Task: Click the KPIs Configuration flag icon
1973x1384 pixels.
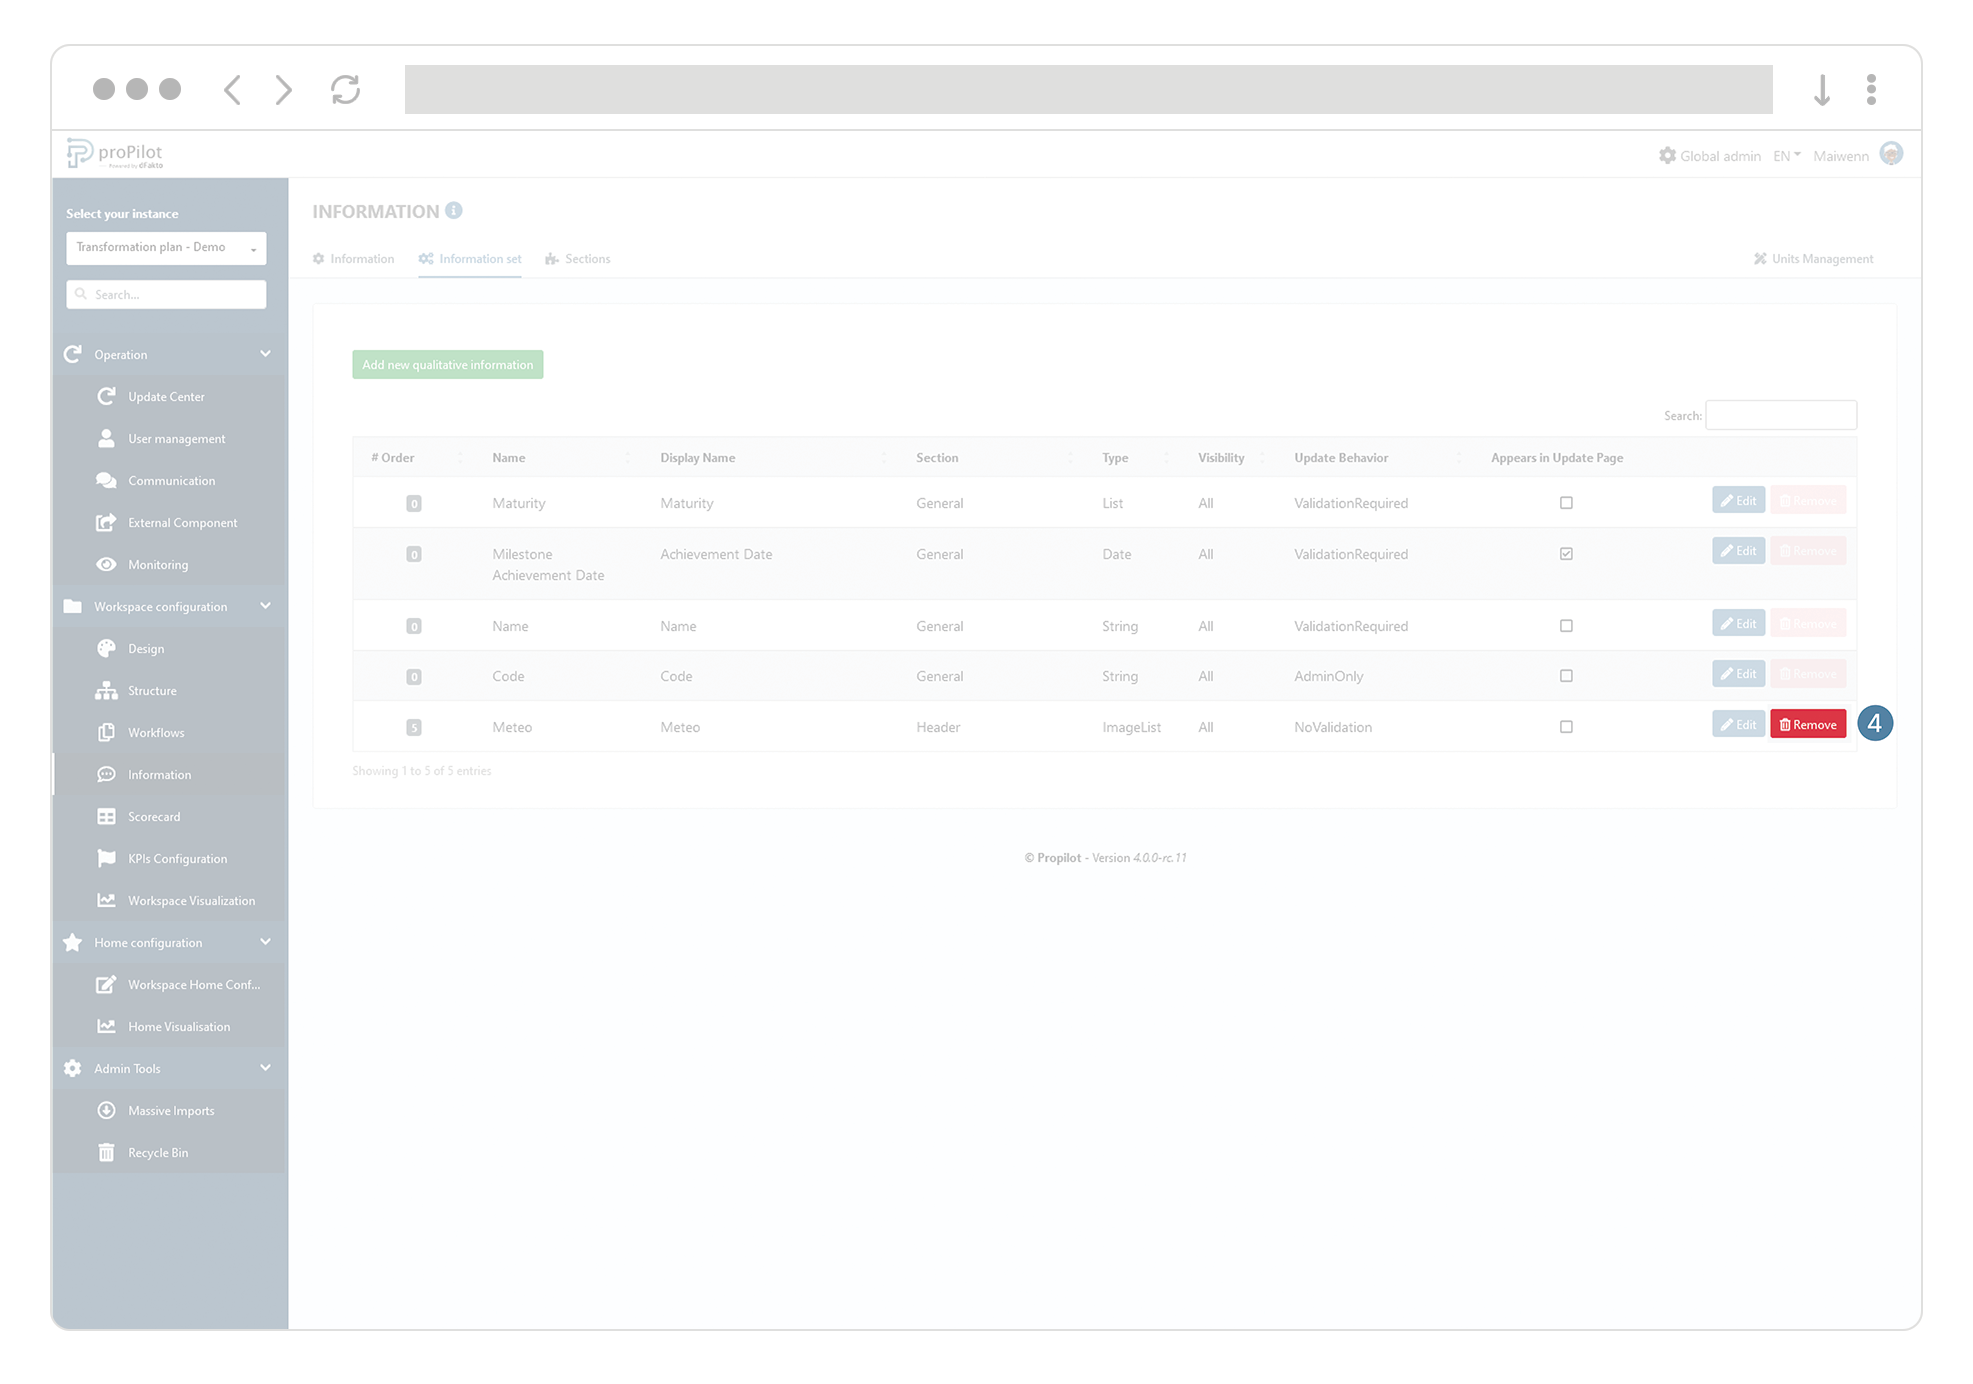Action: [x=106, y=858]
